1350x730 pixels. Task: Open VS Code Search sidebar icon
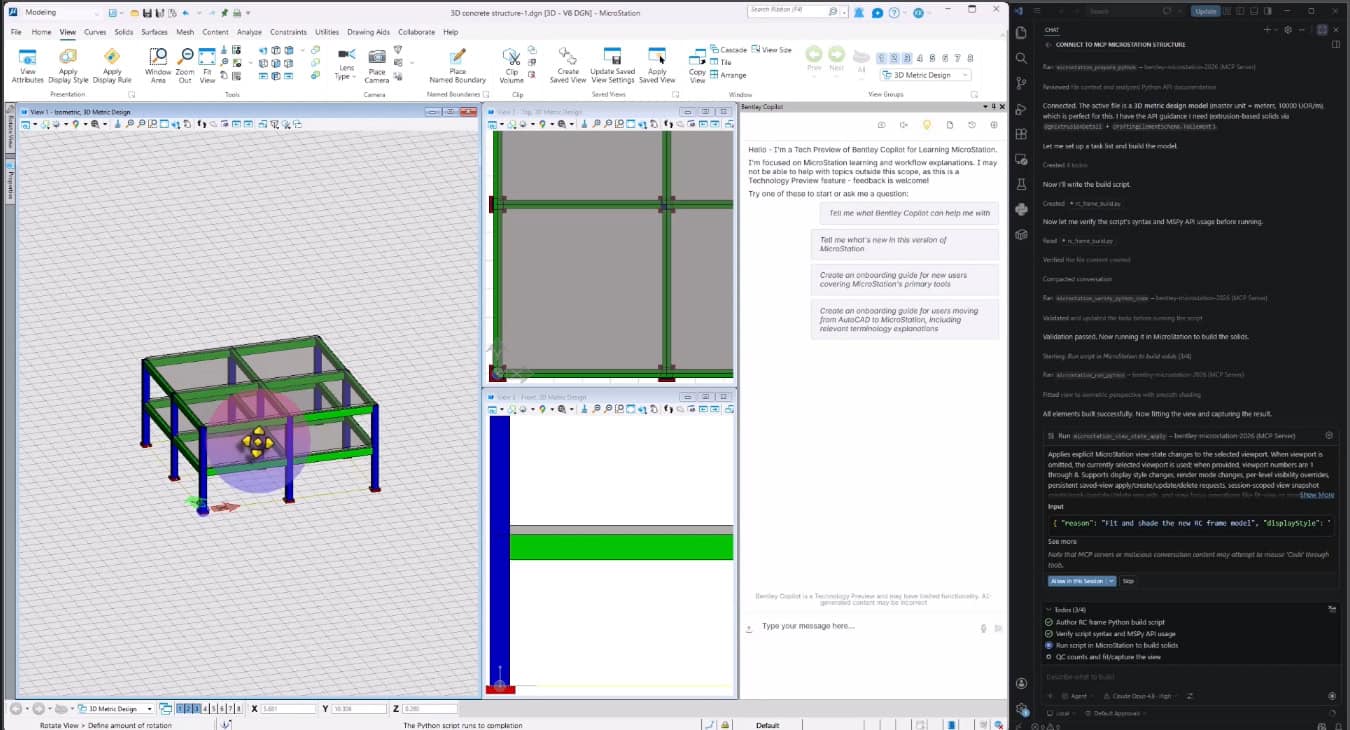click(x=1021, y=58)
